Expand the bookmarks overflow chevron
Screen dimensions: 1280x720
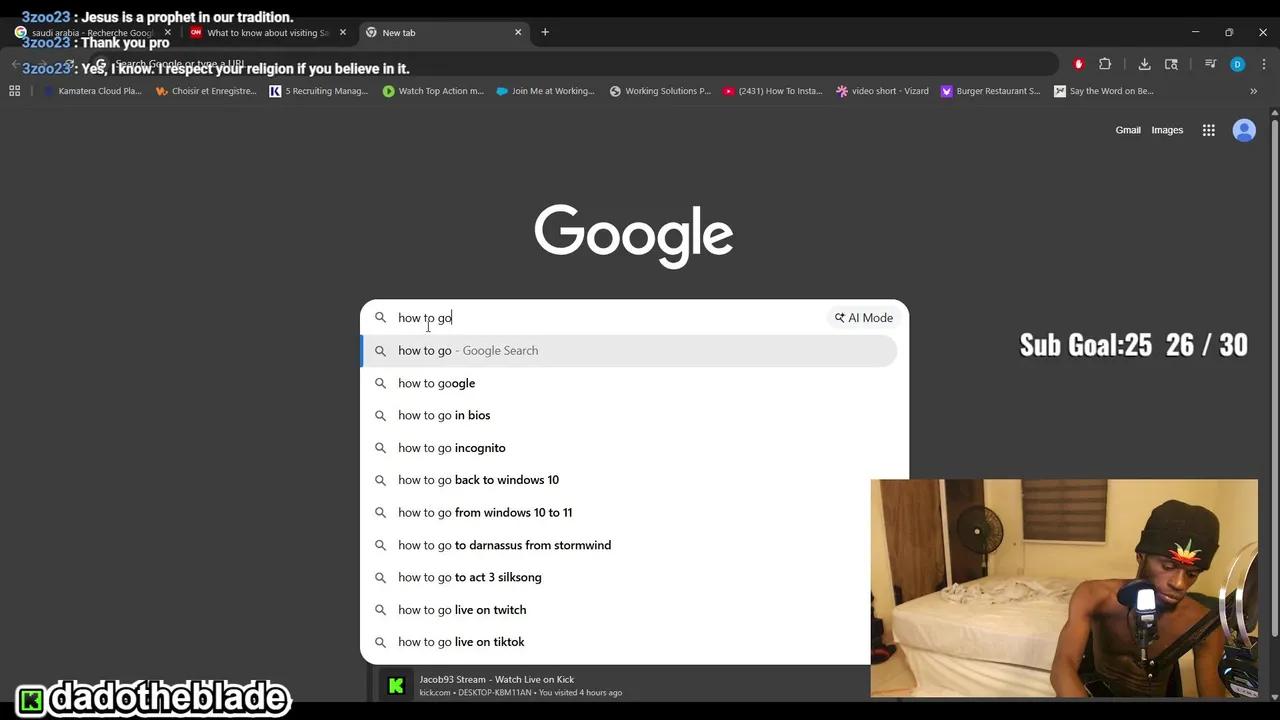[1253, 91]
